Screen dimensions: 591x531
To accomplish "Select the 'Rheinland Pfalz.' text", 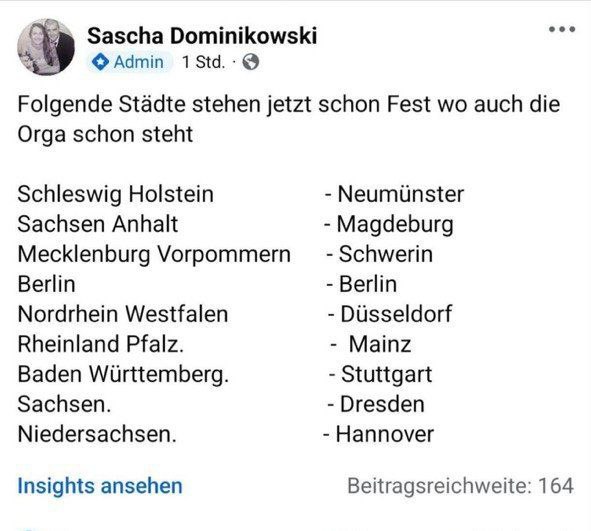I will pyautogui.click(x=101, y=344).
